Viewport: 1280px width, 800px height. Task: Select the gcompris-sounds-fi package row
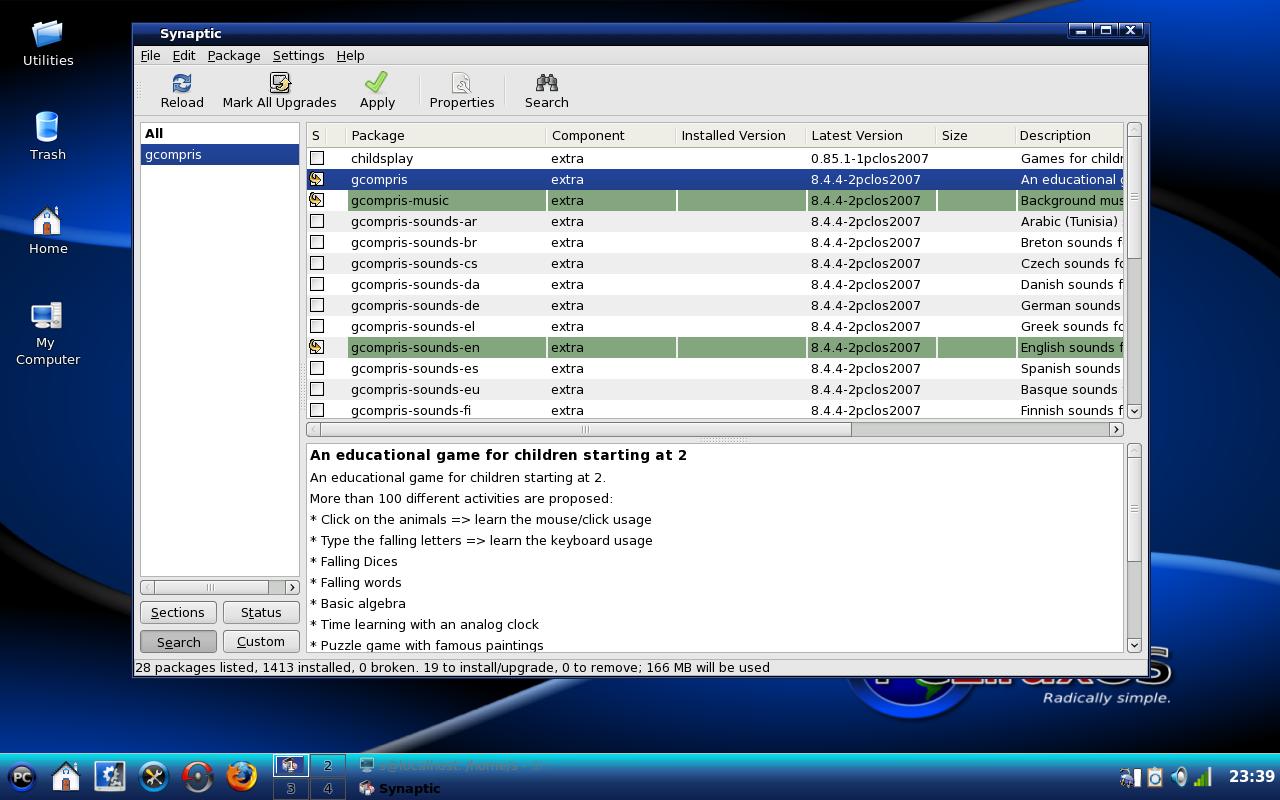point(715,410)
